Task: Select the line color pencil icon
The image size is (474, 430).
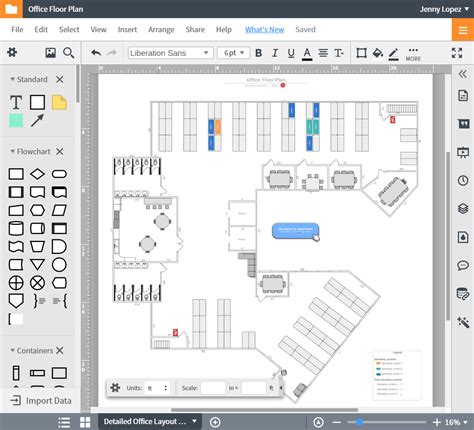Action: coord(394,53)
